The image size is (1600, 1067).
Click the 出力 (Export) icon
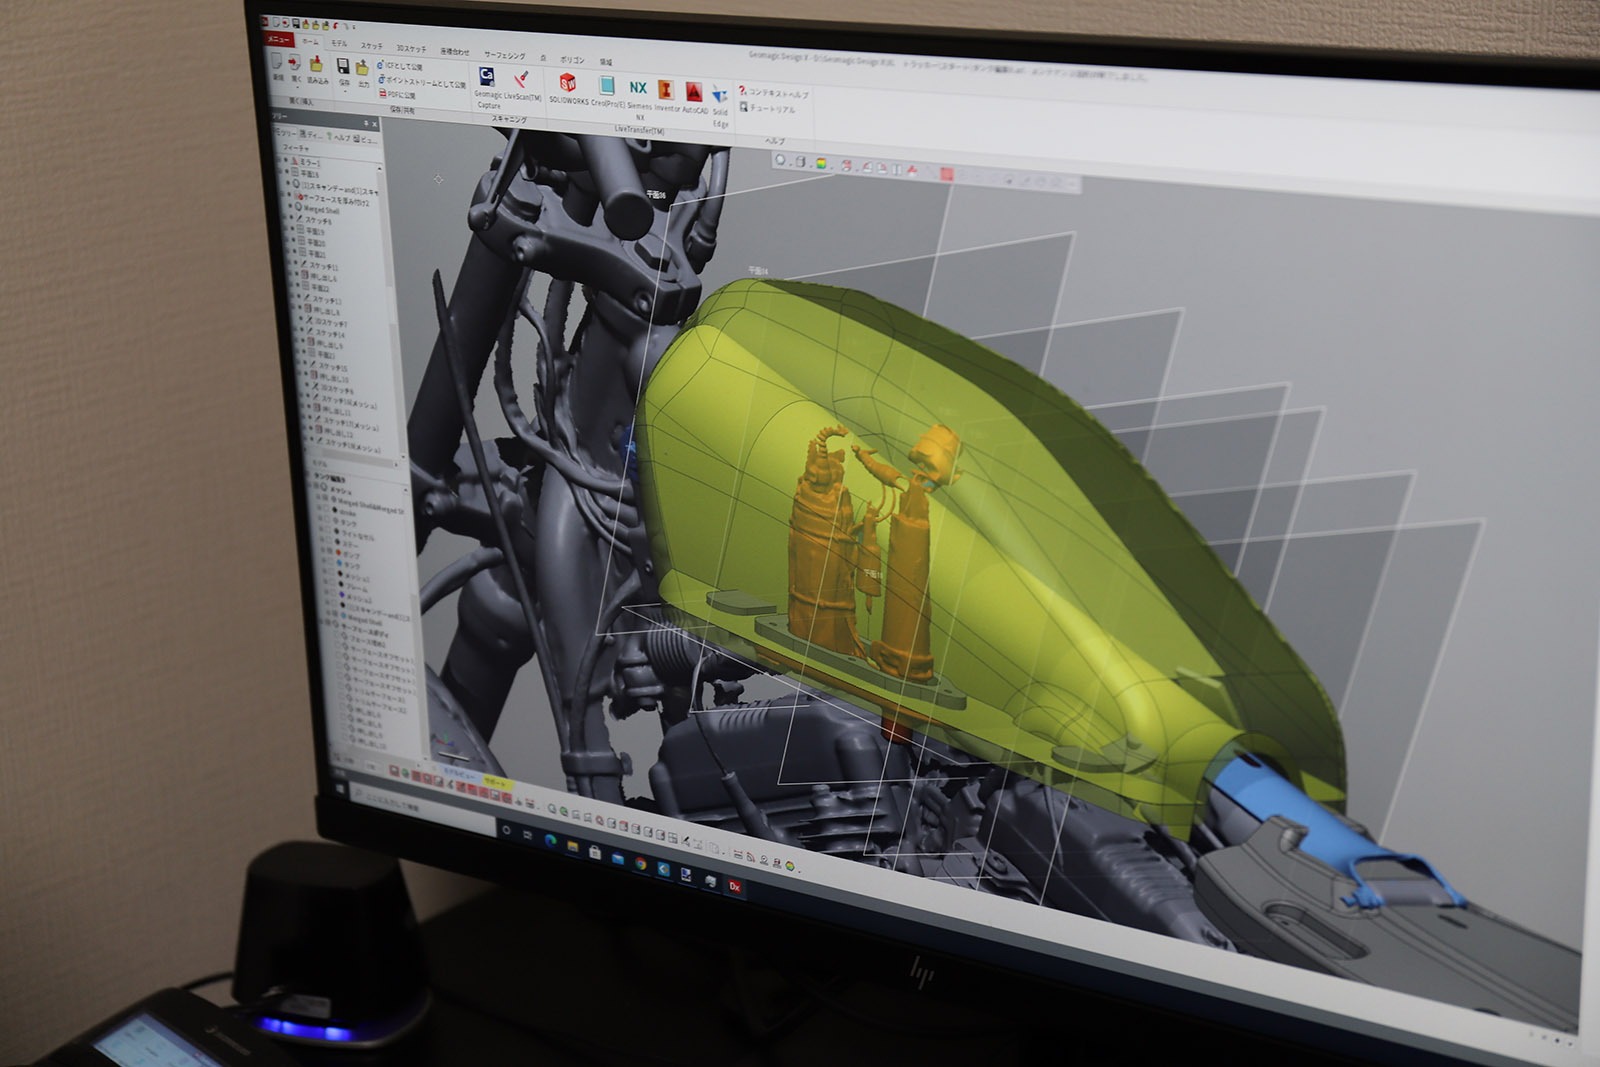(x=362, y=68)
